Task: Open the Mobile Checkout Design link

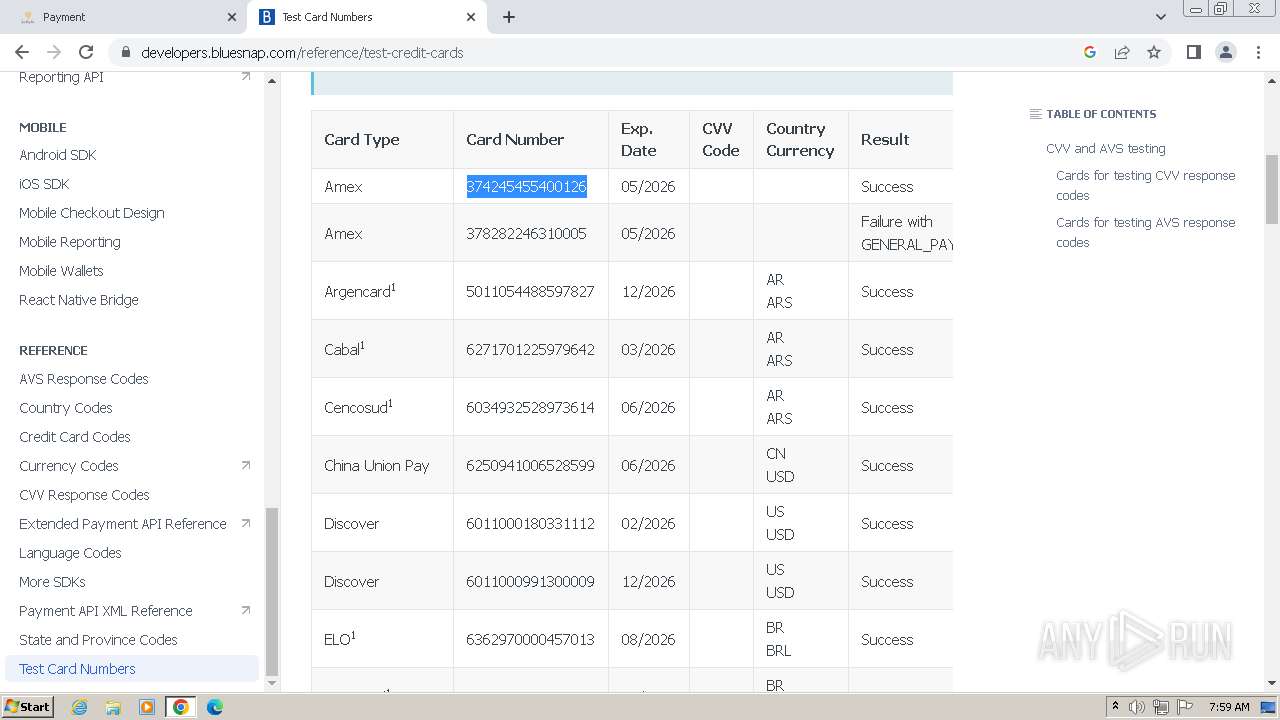Action: [92, 213]
